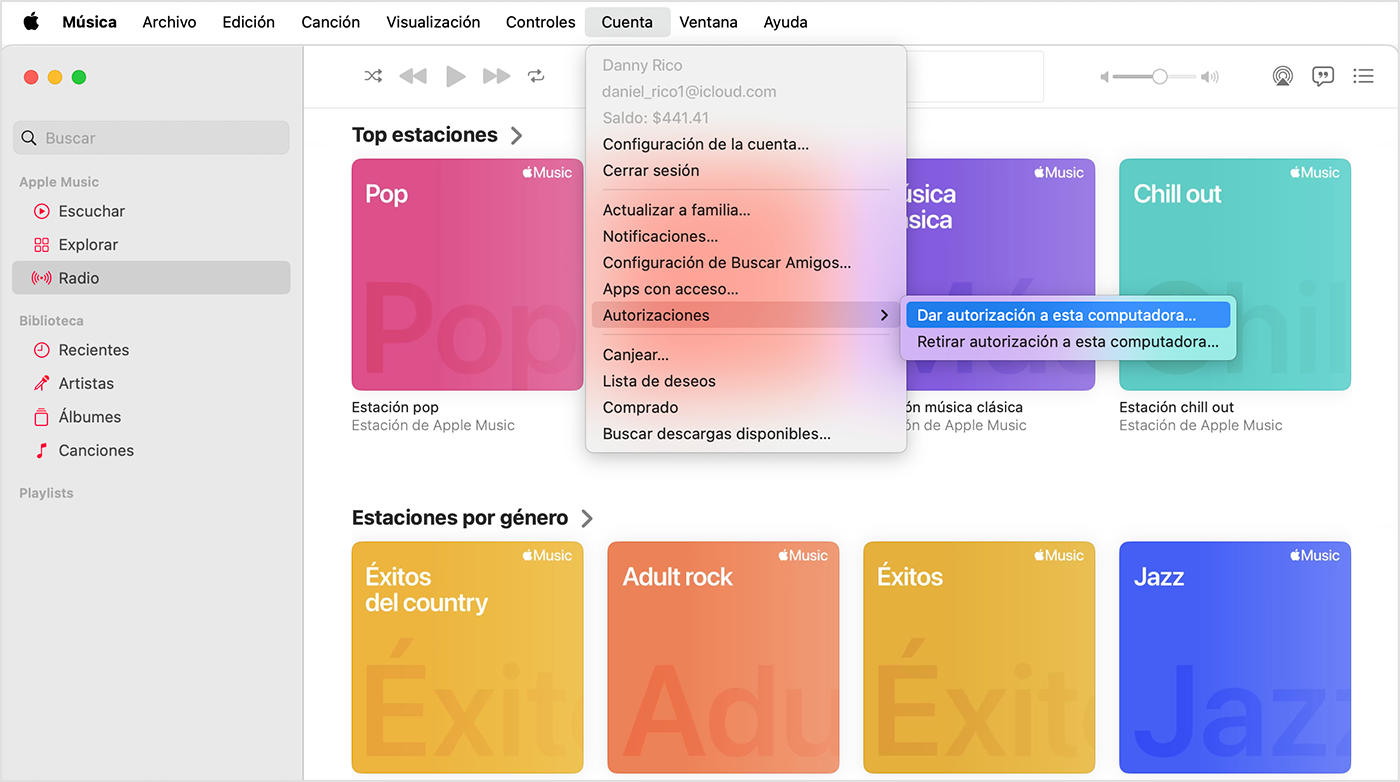Click the Canciones music note icon

(41, 450)
